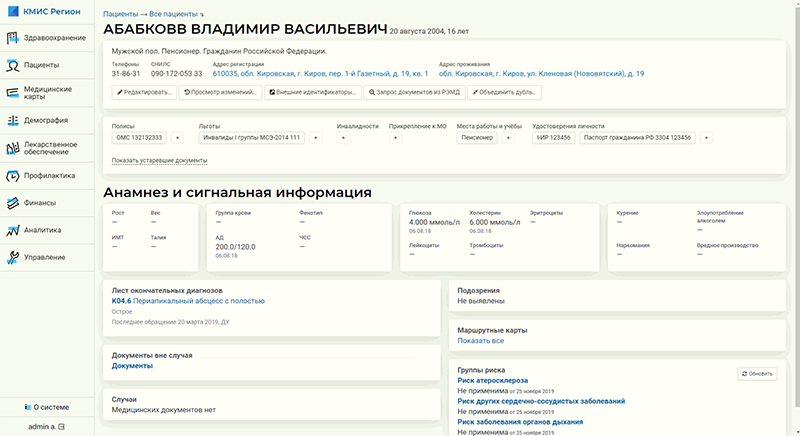Open the Демография sidebar icon
This screenshot has height=436, width=800.
click(13, 120)
